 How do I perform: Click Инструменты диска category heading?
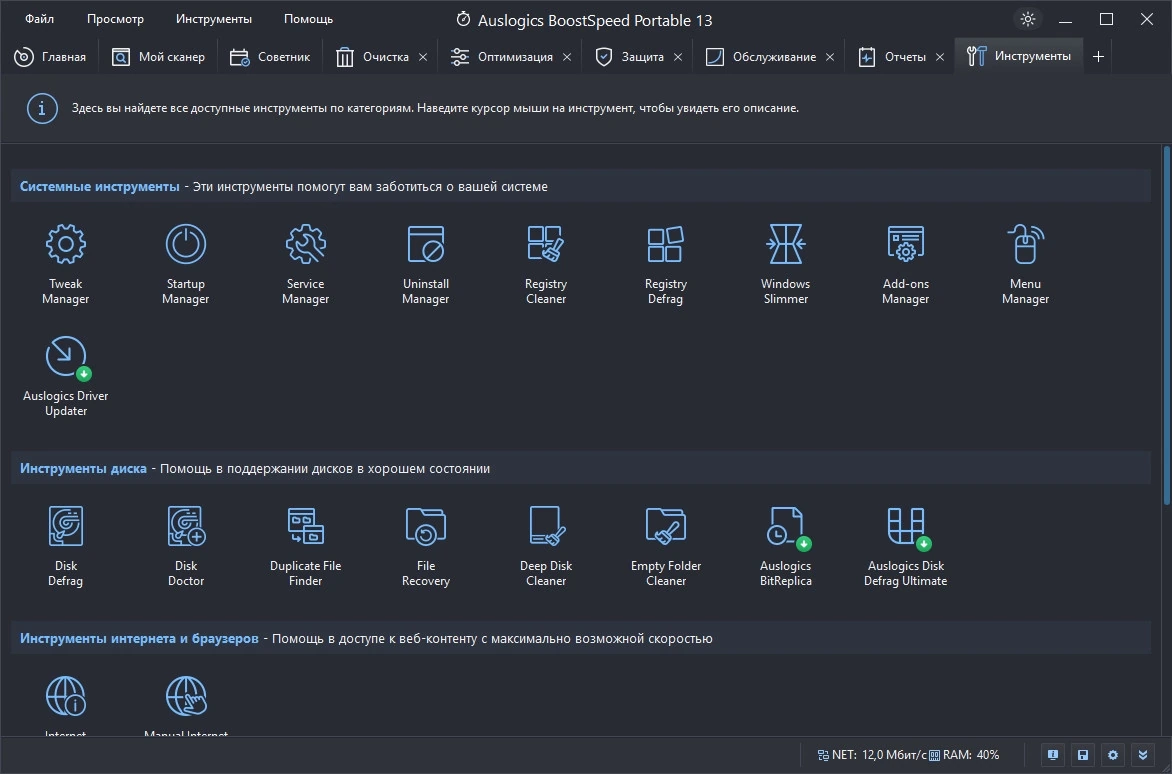point(83,469)
